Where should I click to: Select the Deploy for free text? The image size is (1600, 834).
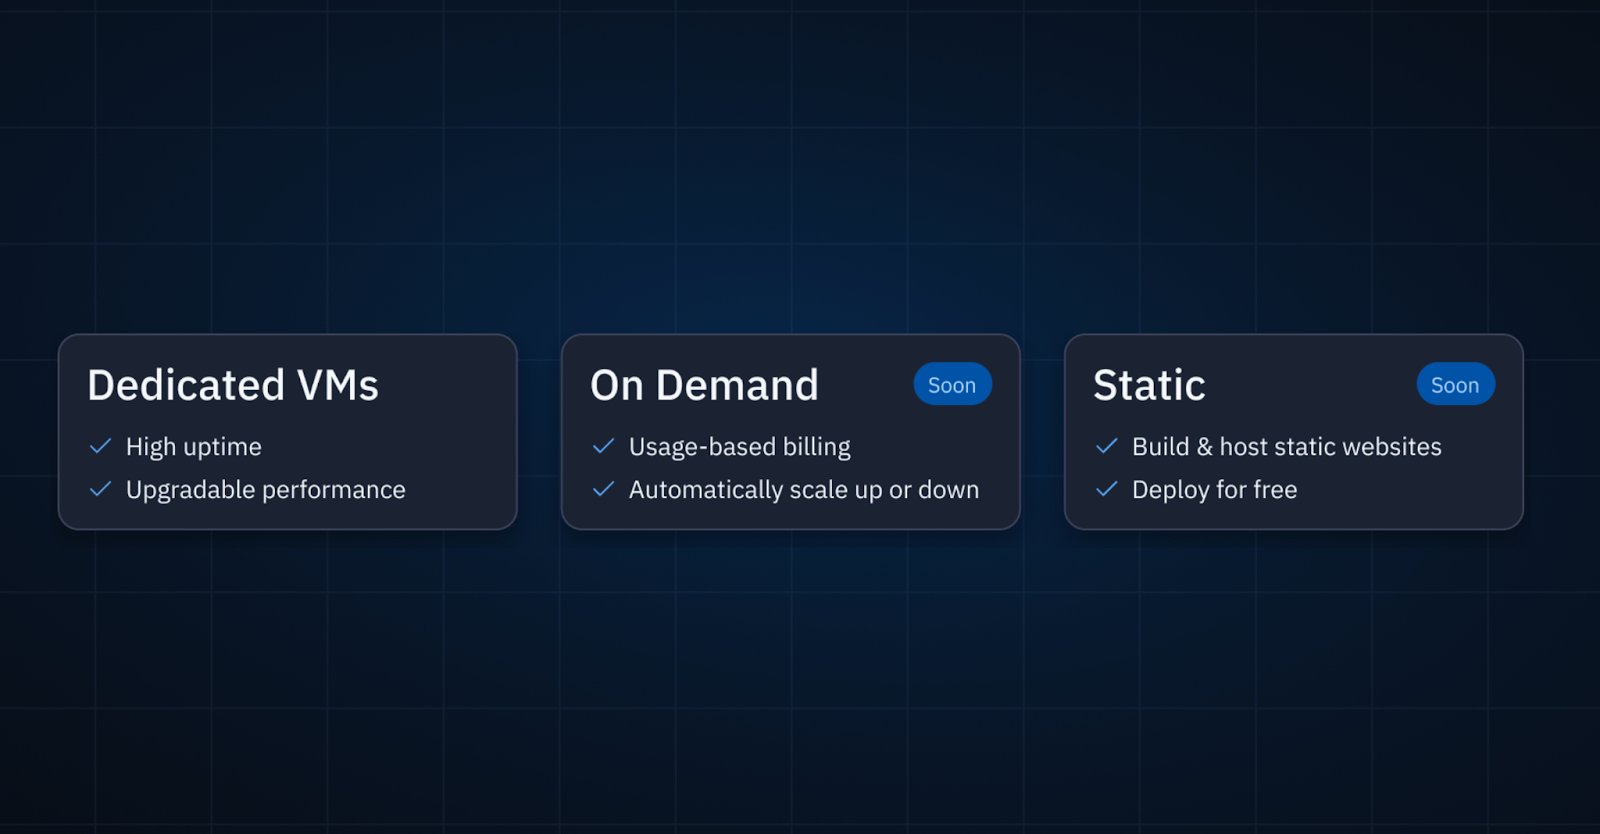click(x=1215, y=490)
